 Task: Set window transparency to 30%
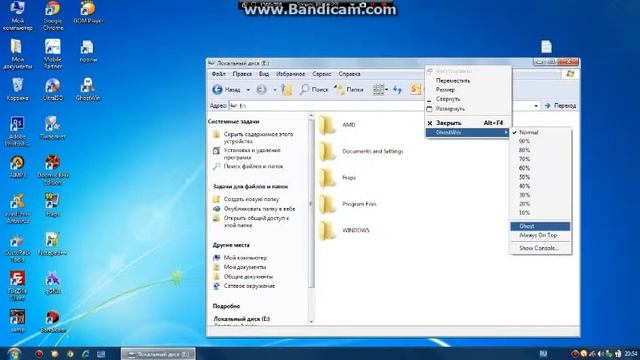(x=540, y=195)
